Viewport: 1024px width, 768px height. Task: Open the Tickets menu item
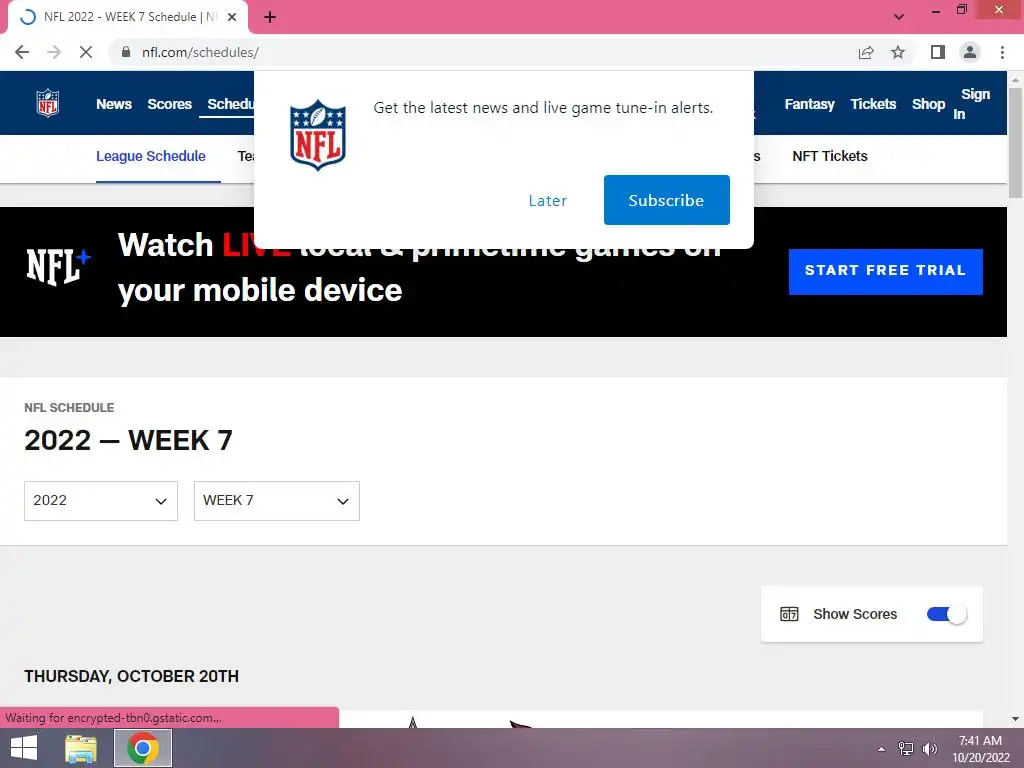872,104
